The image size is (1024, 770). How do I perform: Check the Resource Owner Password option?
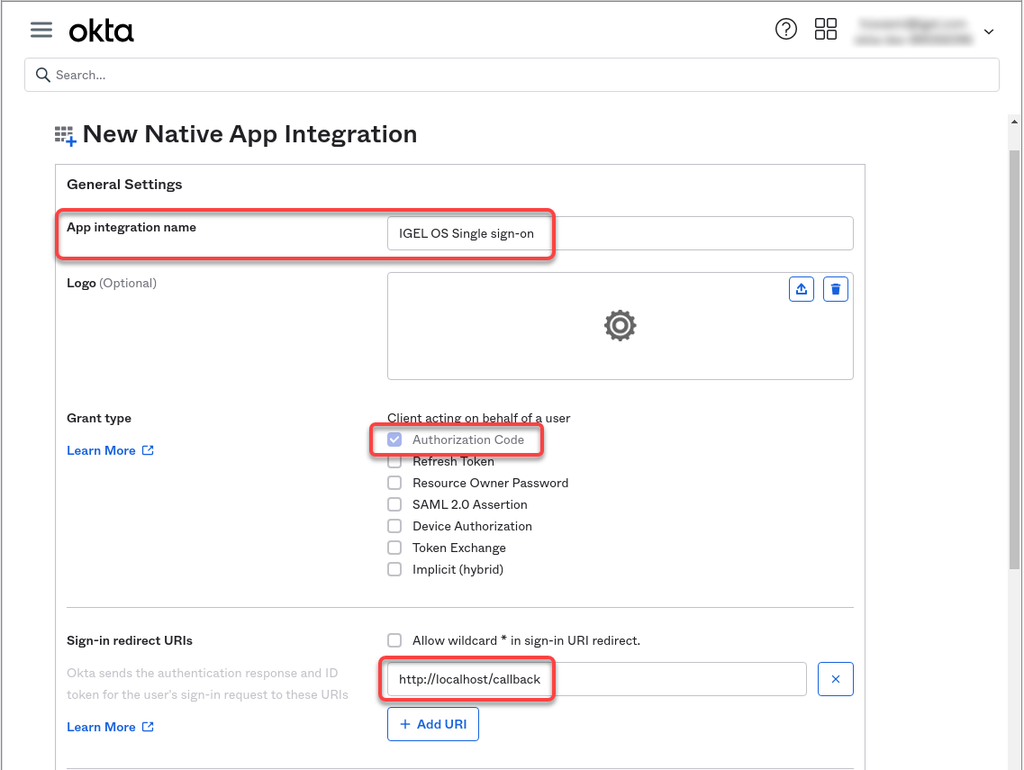coord(395,483)
